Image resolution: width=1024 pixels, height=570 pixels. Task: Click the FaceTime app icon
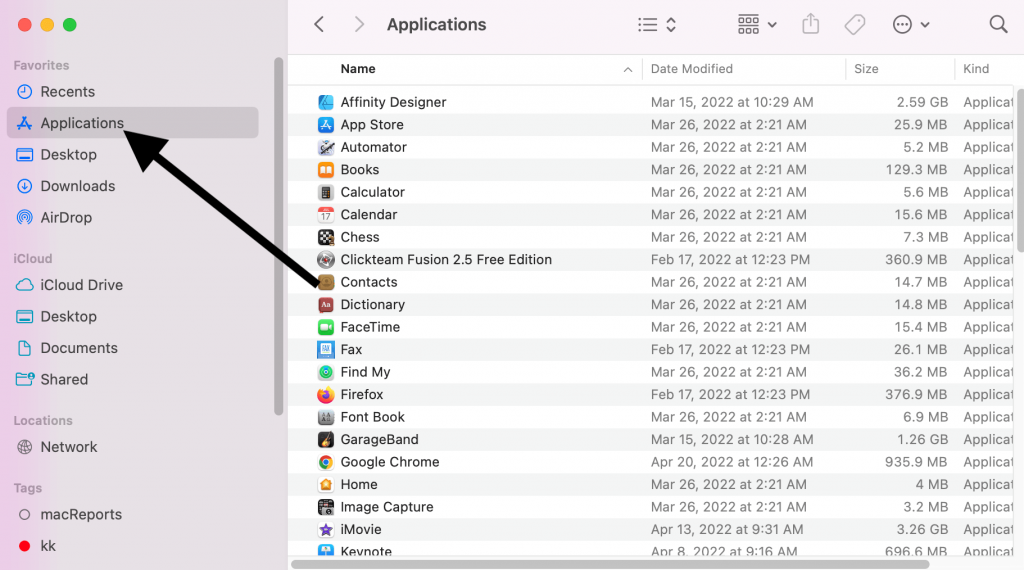(x=326, y=327)
